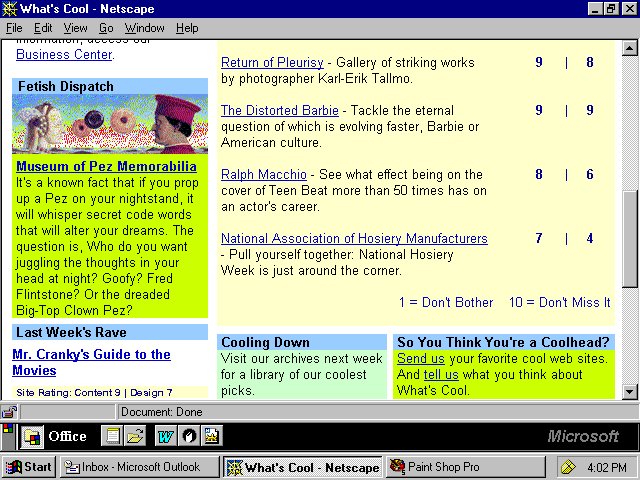Click the New Office Document icon

point(112,436)
